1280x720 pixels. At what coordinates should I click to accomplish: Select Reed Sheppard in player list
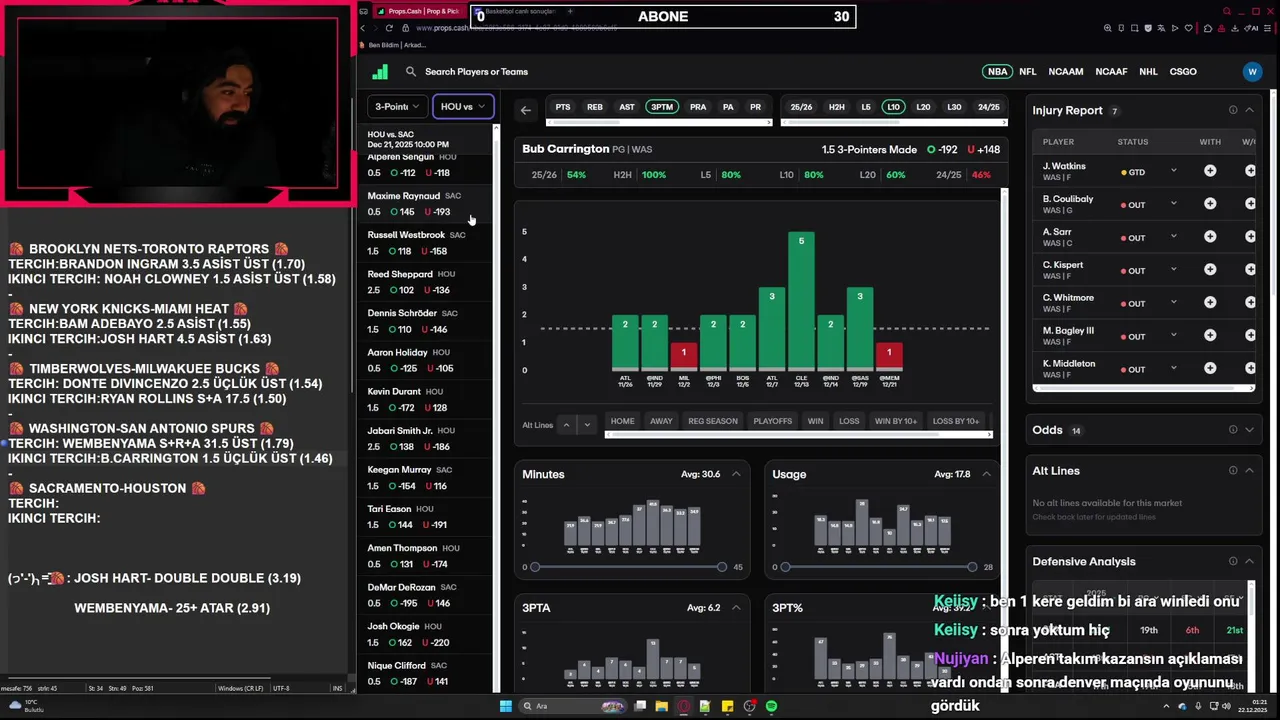[425, 282]
